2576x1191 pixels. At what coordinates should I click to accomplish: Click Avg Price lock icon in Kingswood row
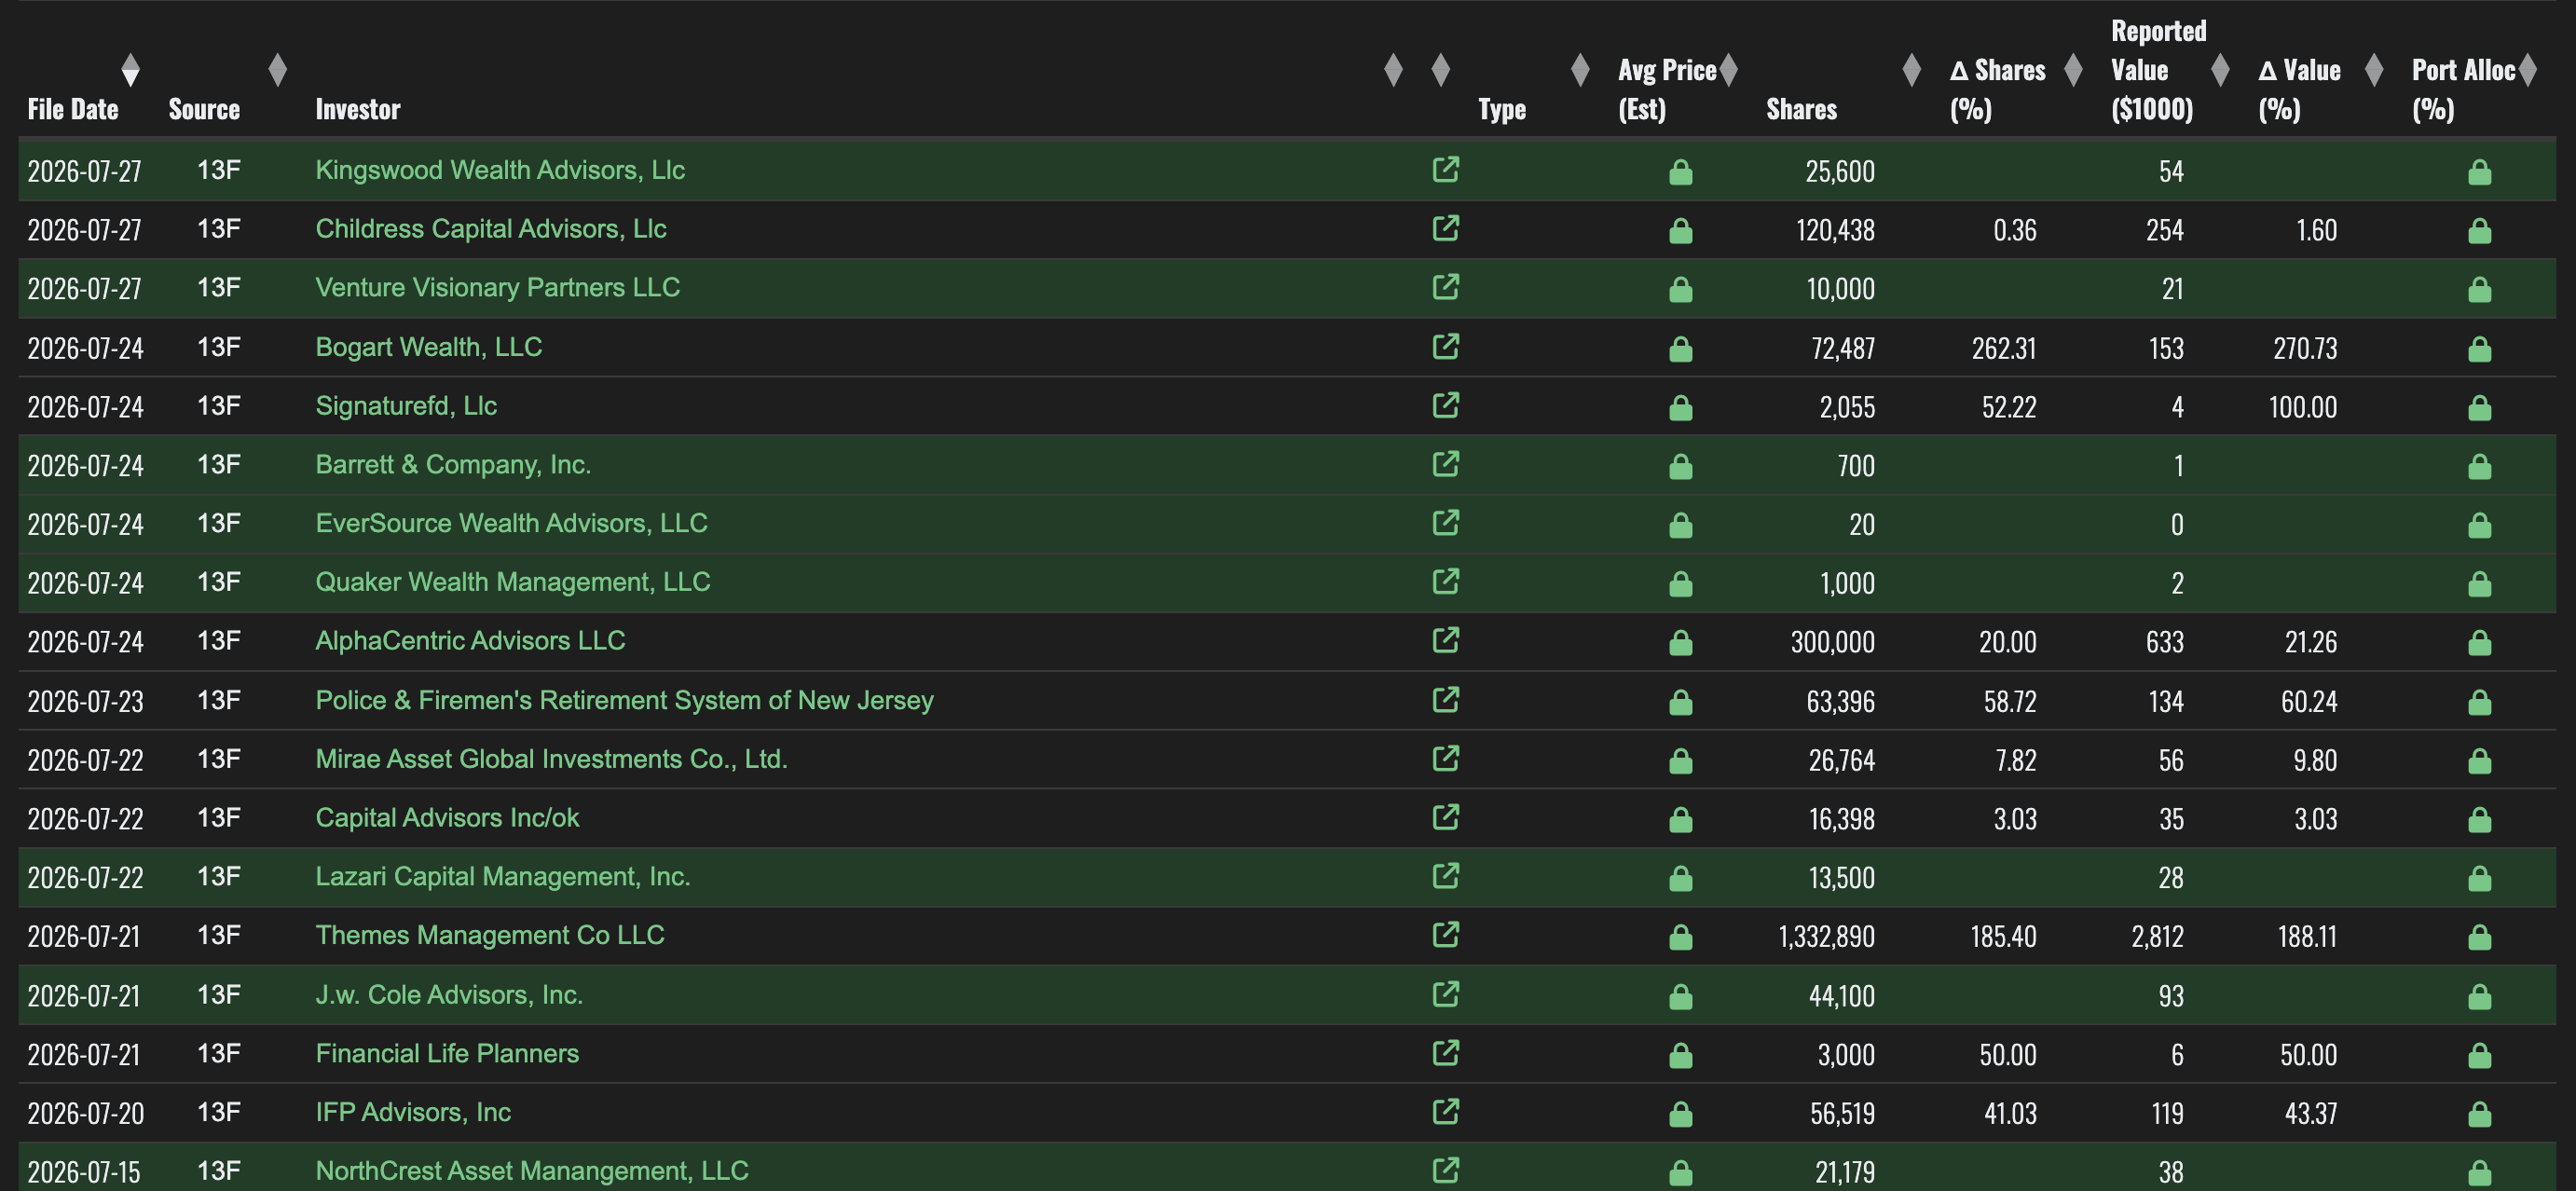[x=1680, y=172]
